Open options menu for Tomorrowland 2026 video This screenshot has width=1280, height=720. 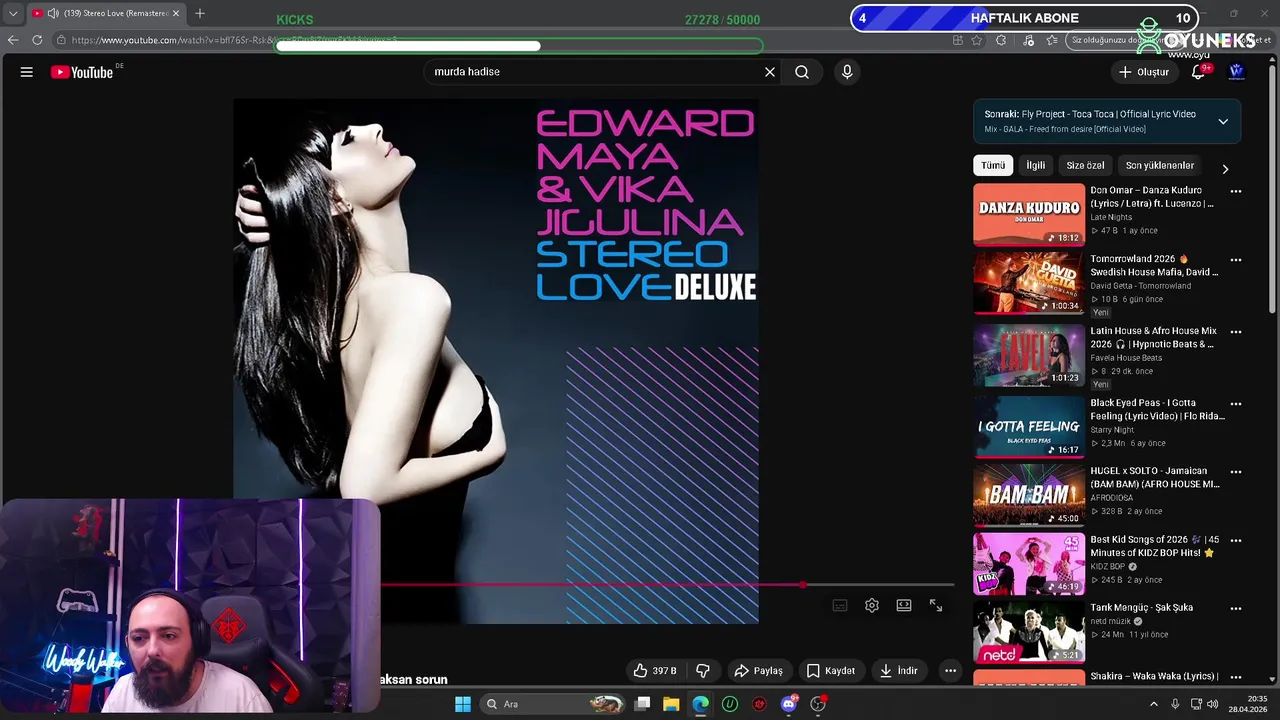coord(1236,260)
